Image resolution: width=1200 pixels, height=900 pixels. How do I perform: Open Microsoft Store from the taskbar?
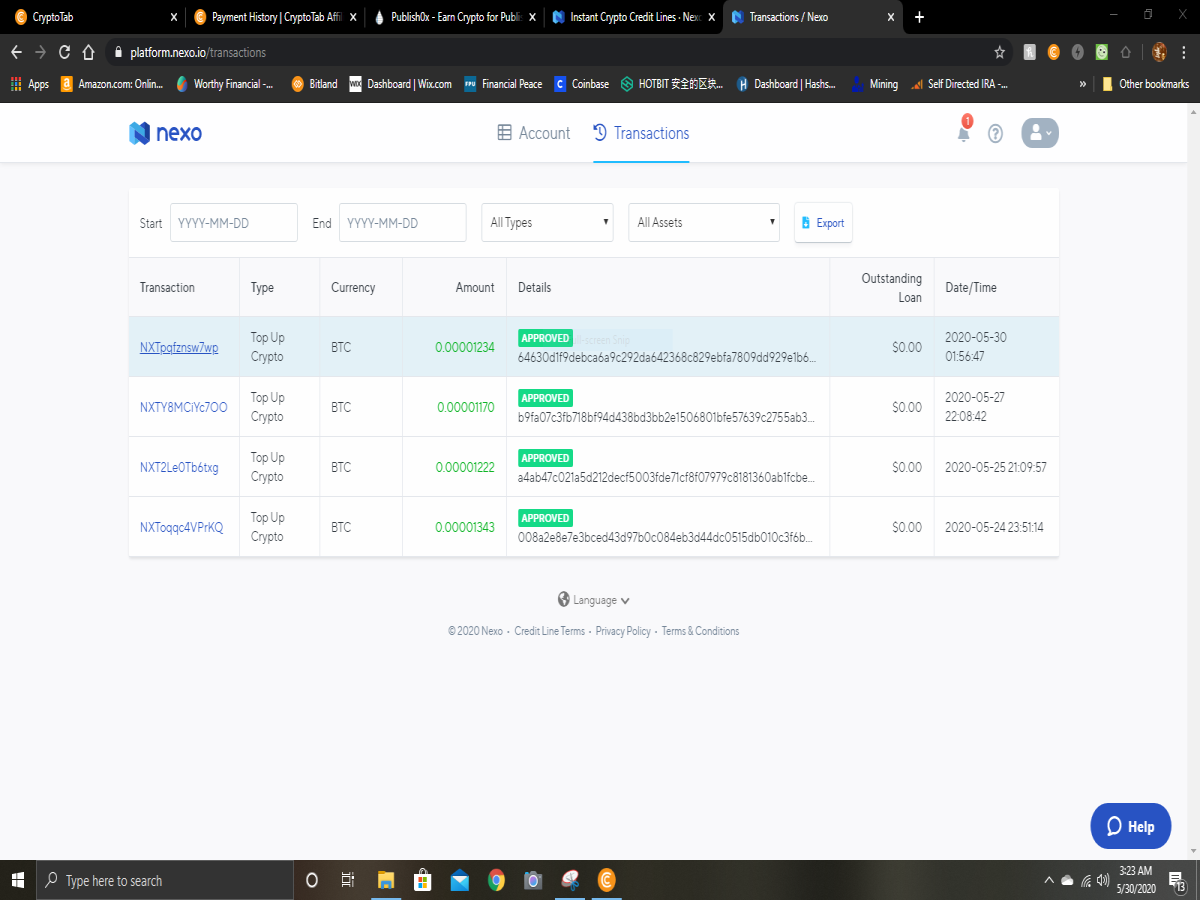(x=422, y=880)
